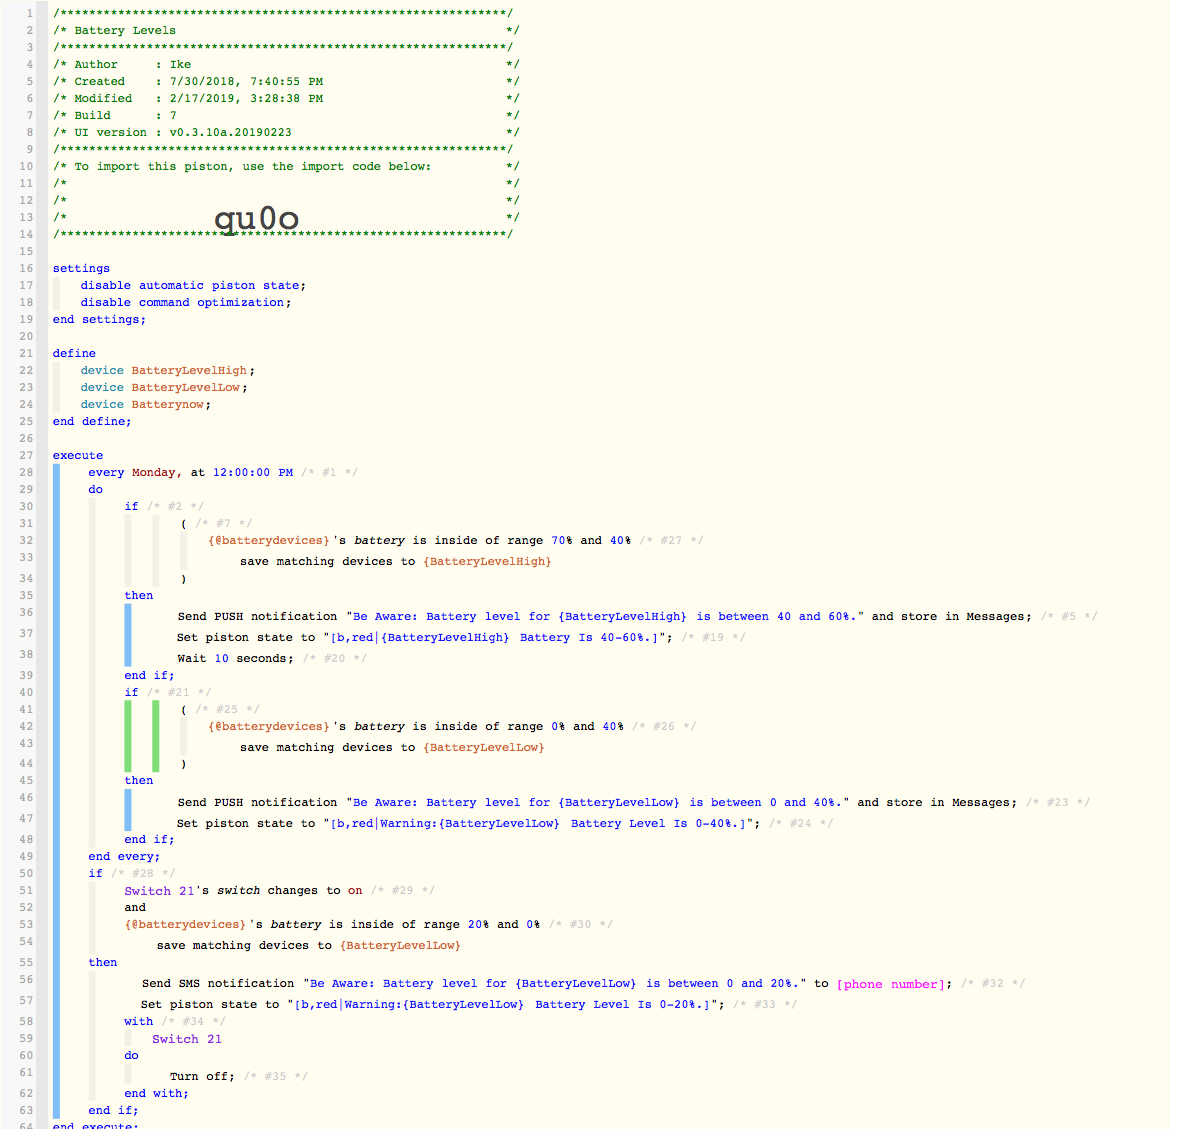Click the "end every;" line

[124, 857]
